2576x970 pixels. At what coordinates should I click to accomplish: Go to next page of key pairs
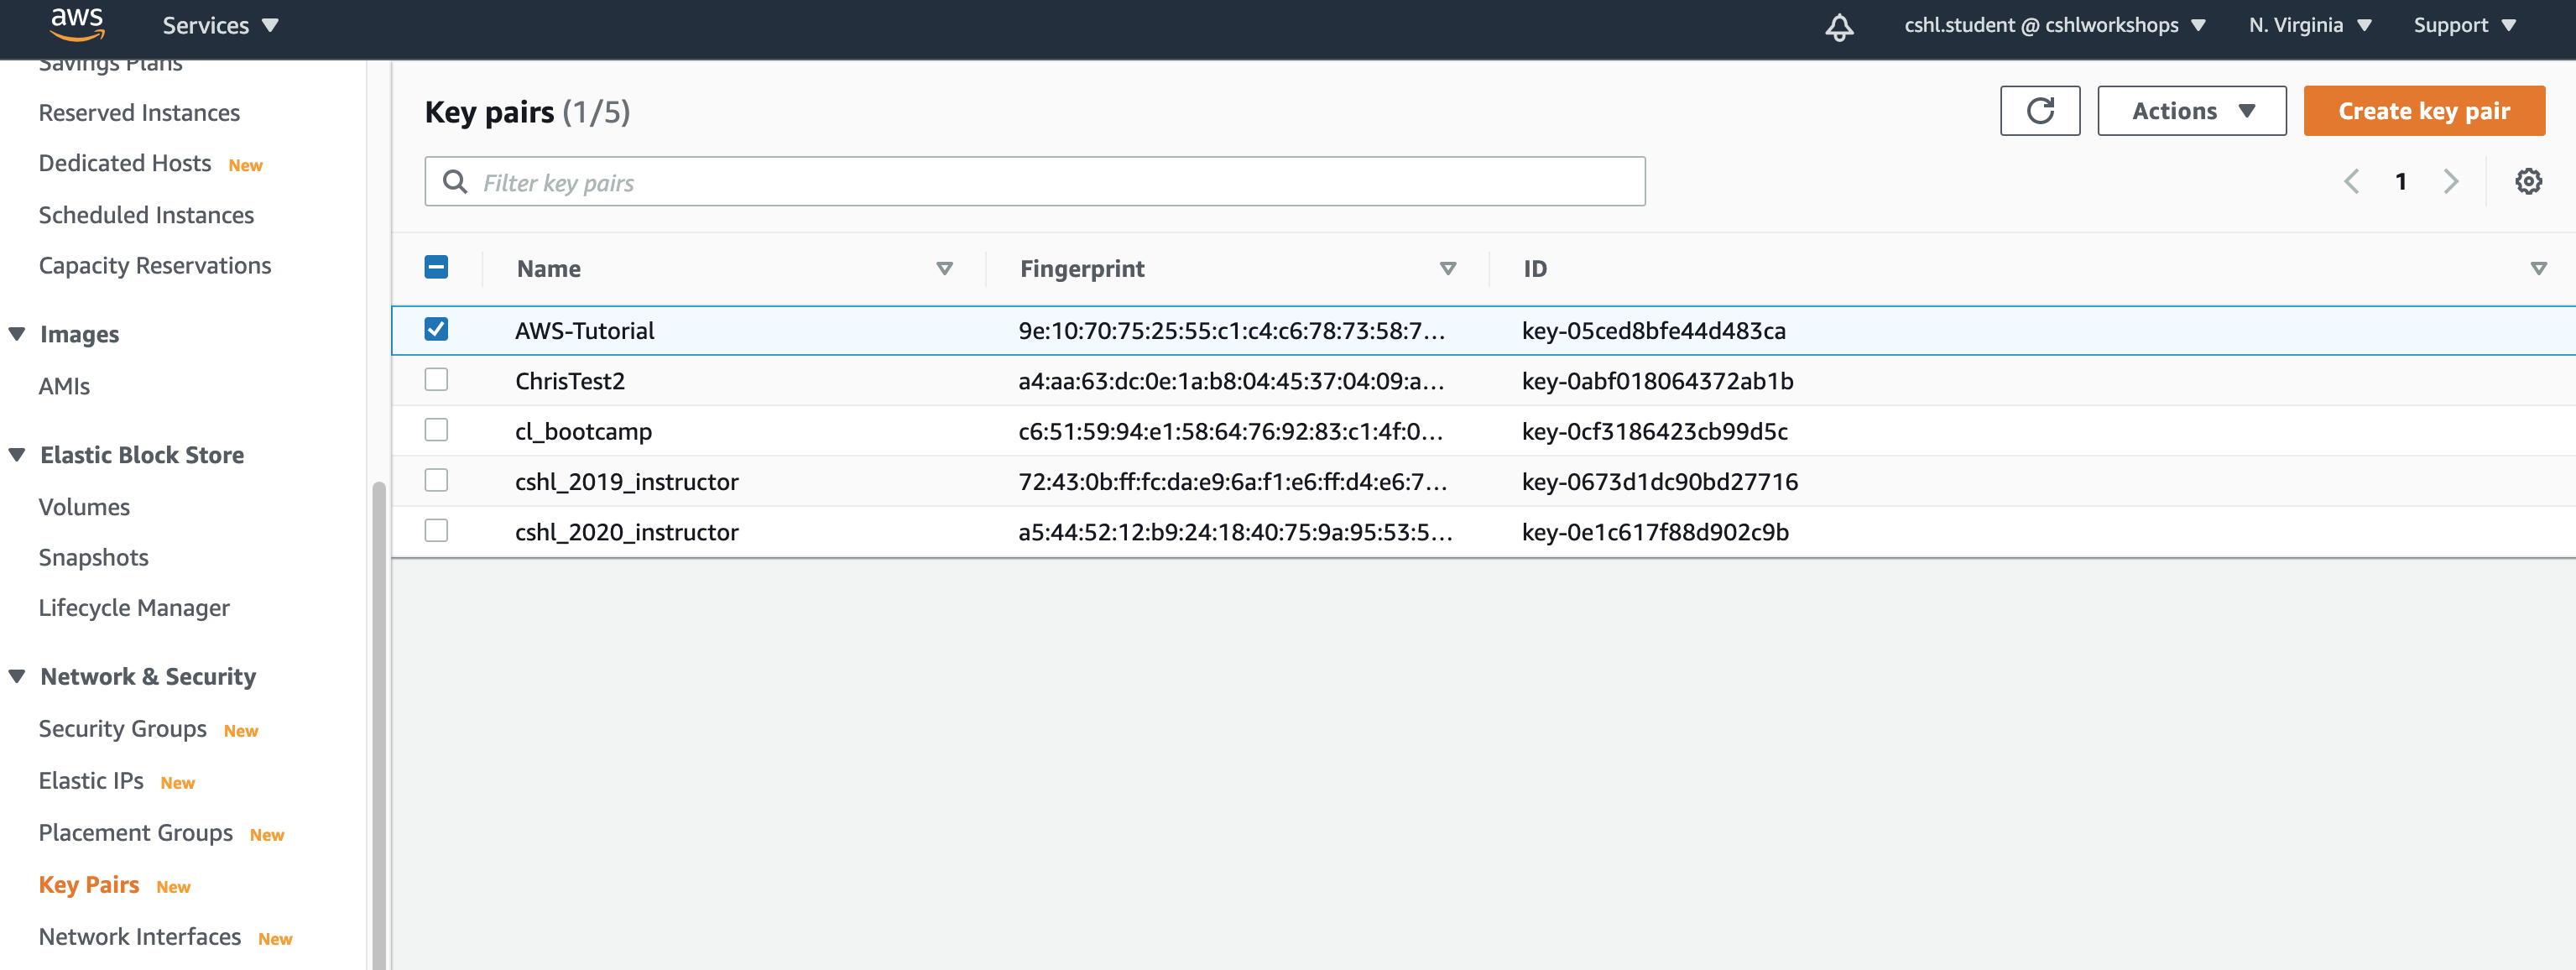2451,181
